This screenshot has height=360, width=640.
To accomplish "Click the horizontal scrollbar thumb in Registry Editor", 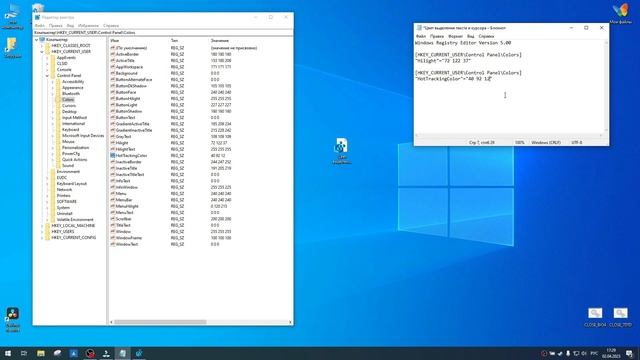I will pyautogui.click(x=160, y=322).
